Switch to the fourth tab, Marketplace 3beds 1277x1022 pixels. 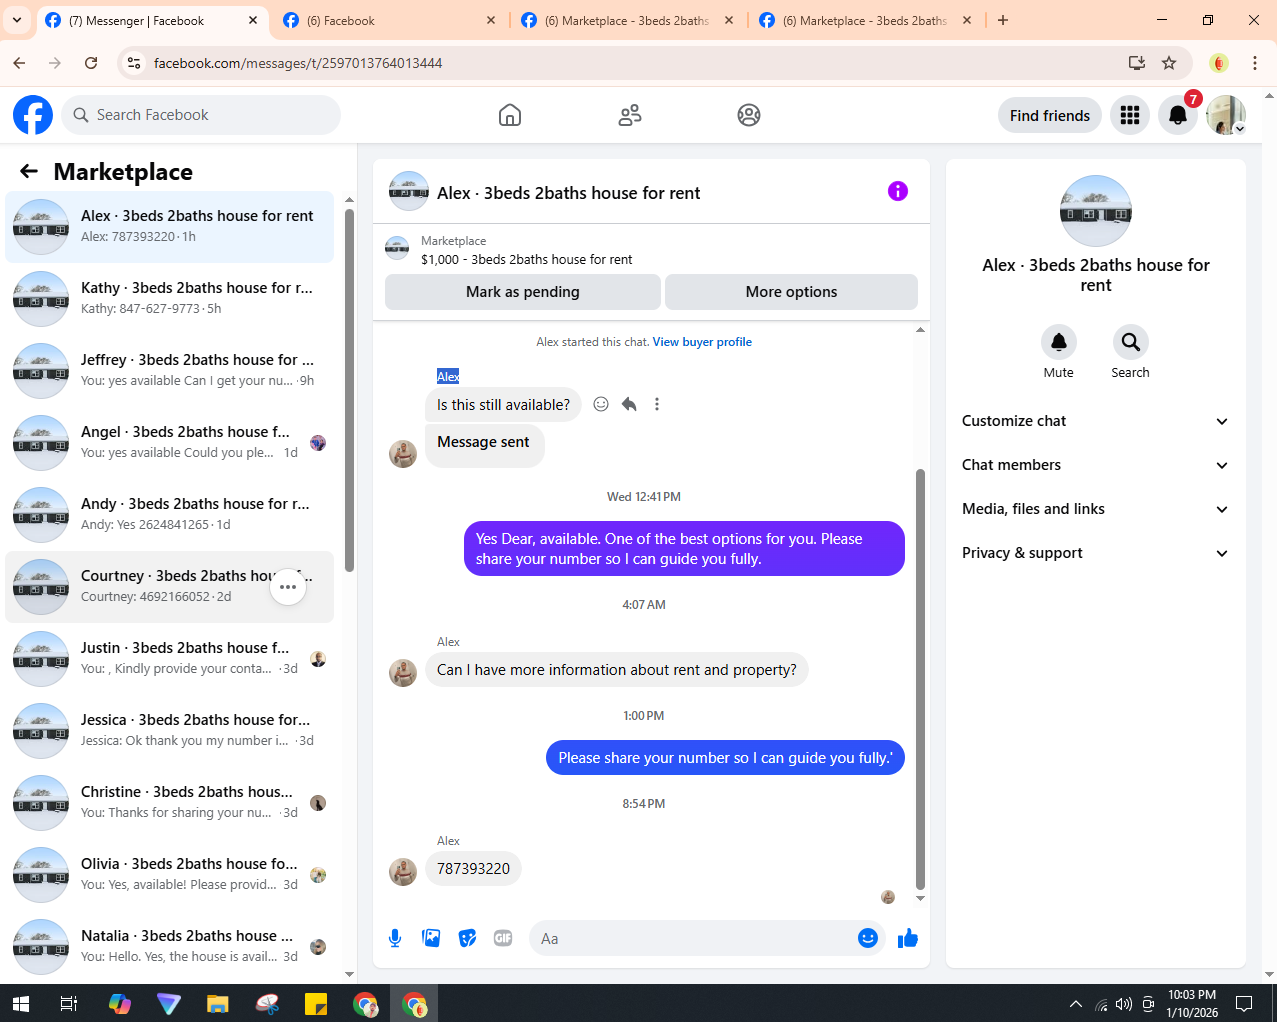(x=866, y=20)
